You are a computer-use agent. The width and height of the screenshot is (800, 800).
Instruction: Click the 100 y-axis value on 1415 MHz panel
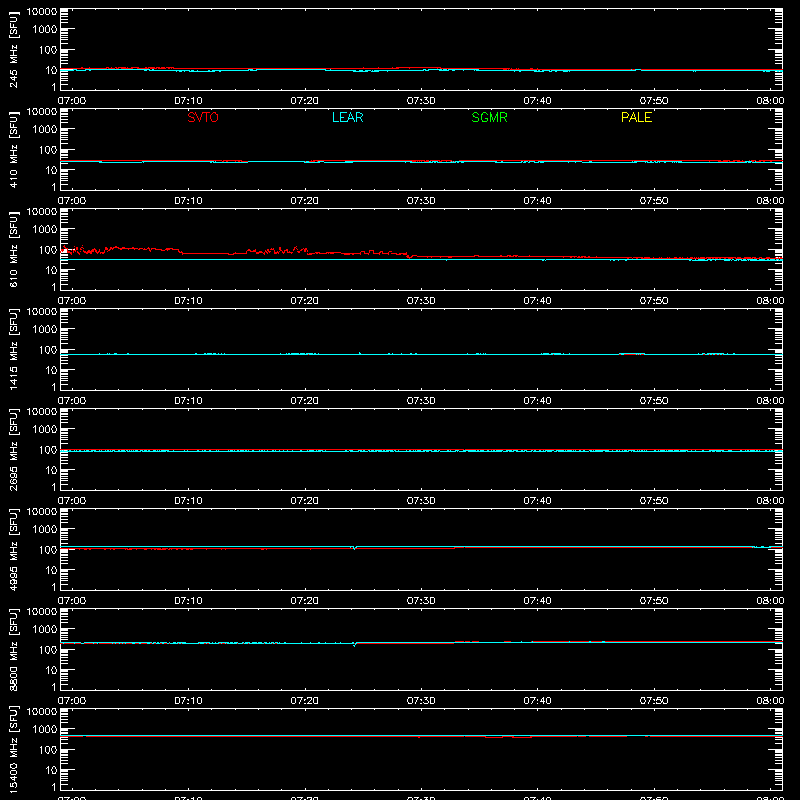tap(48, 350)
